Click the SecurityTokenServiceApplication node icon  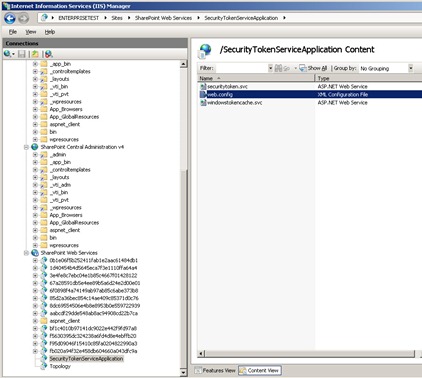click(x=44, y=359)
